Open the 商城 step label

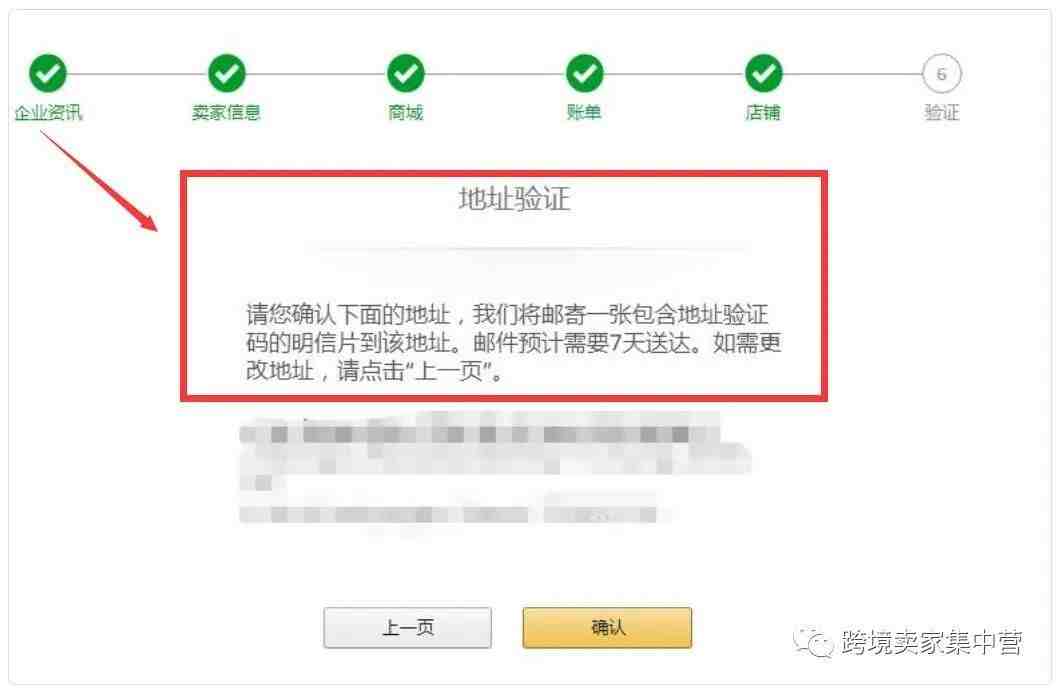[x=405, y=113]
